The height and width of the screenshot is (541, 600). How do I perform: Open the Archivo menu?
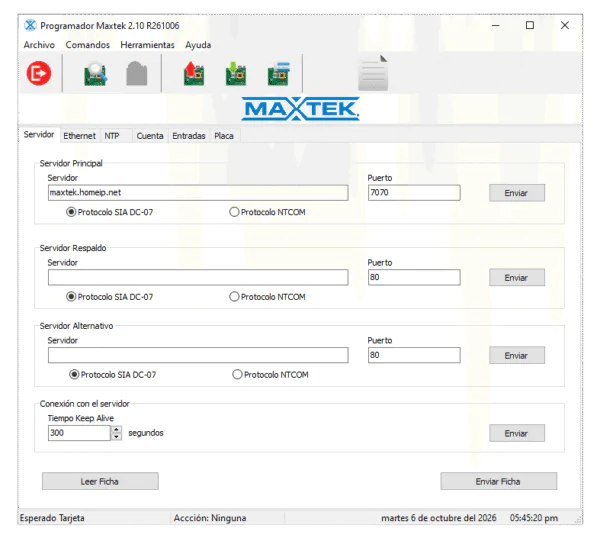(39, 45)
